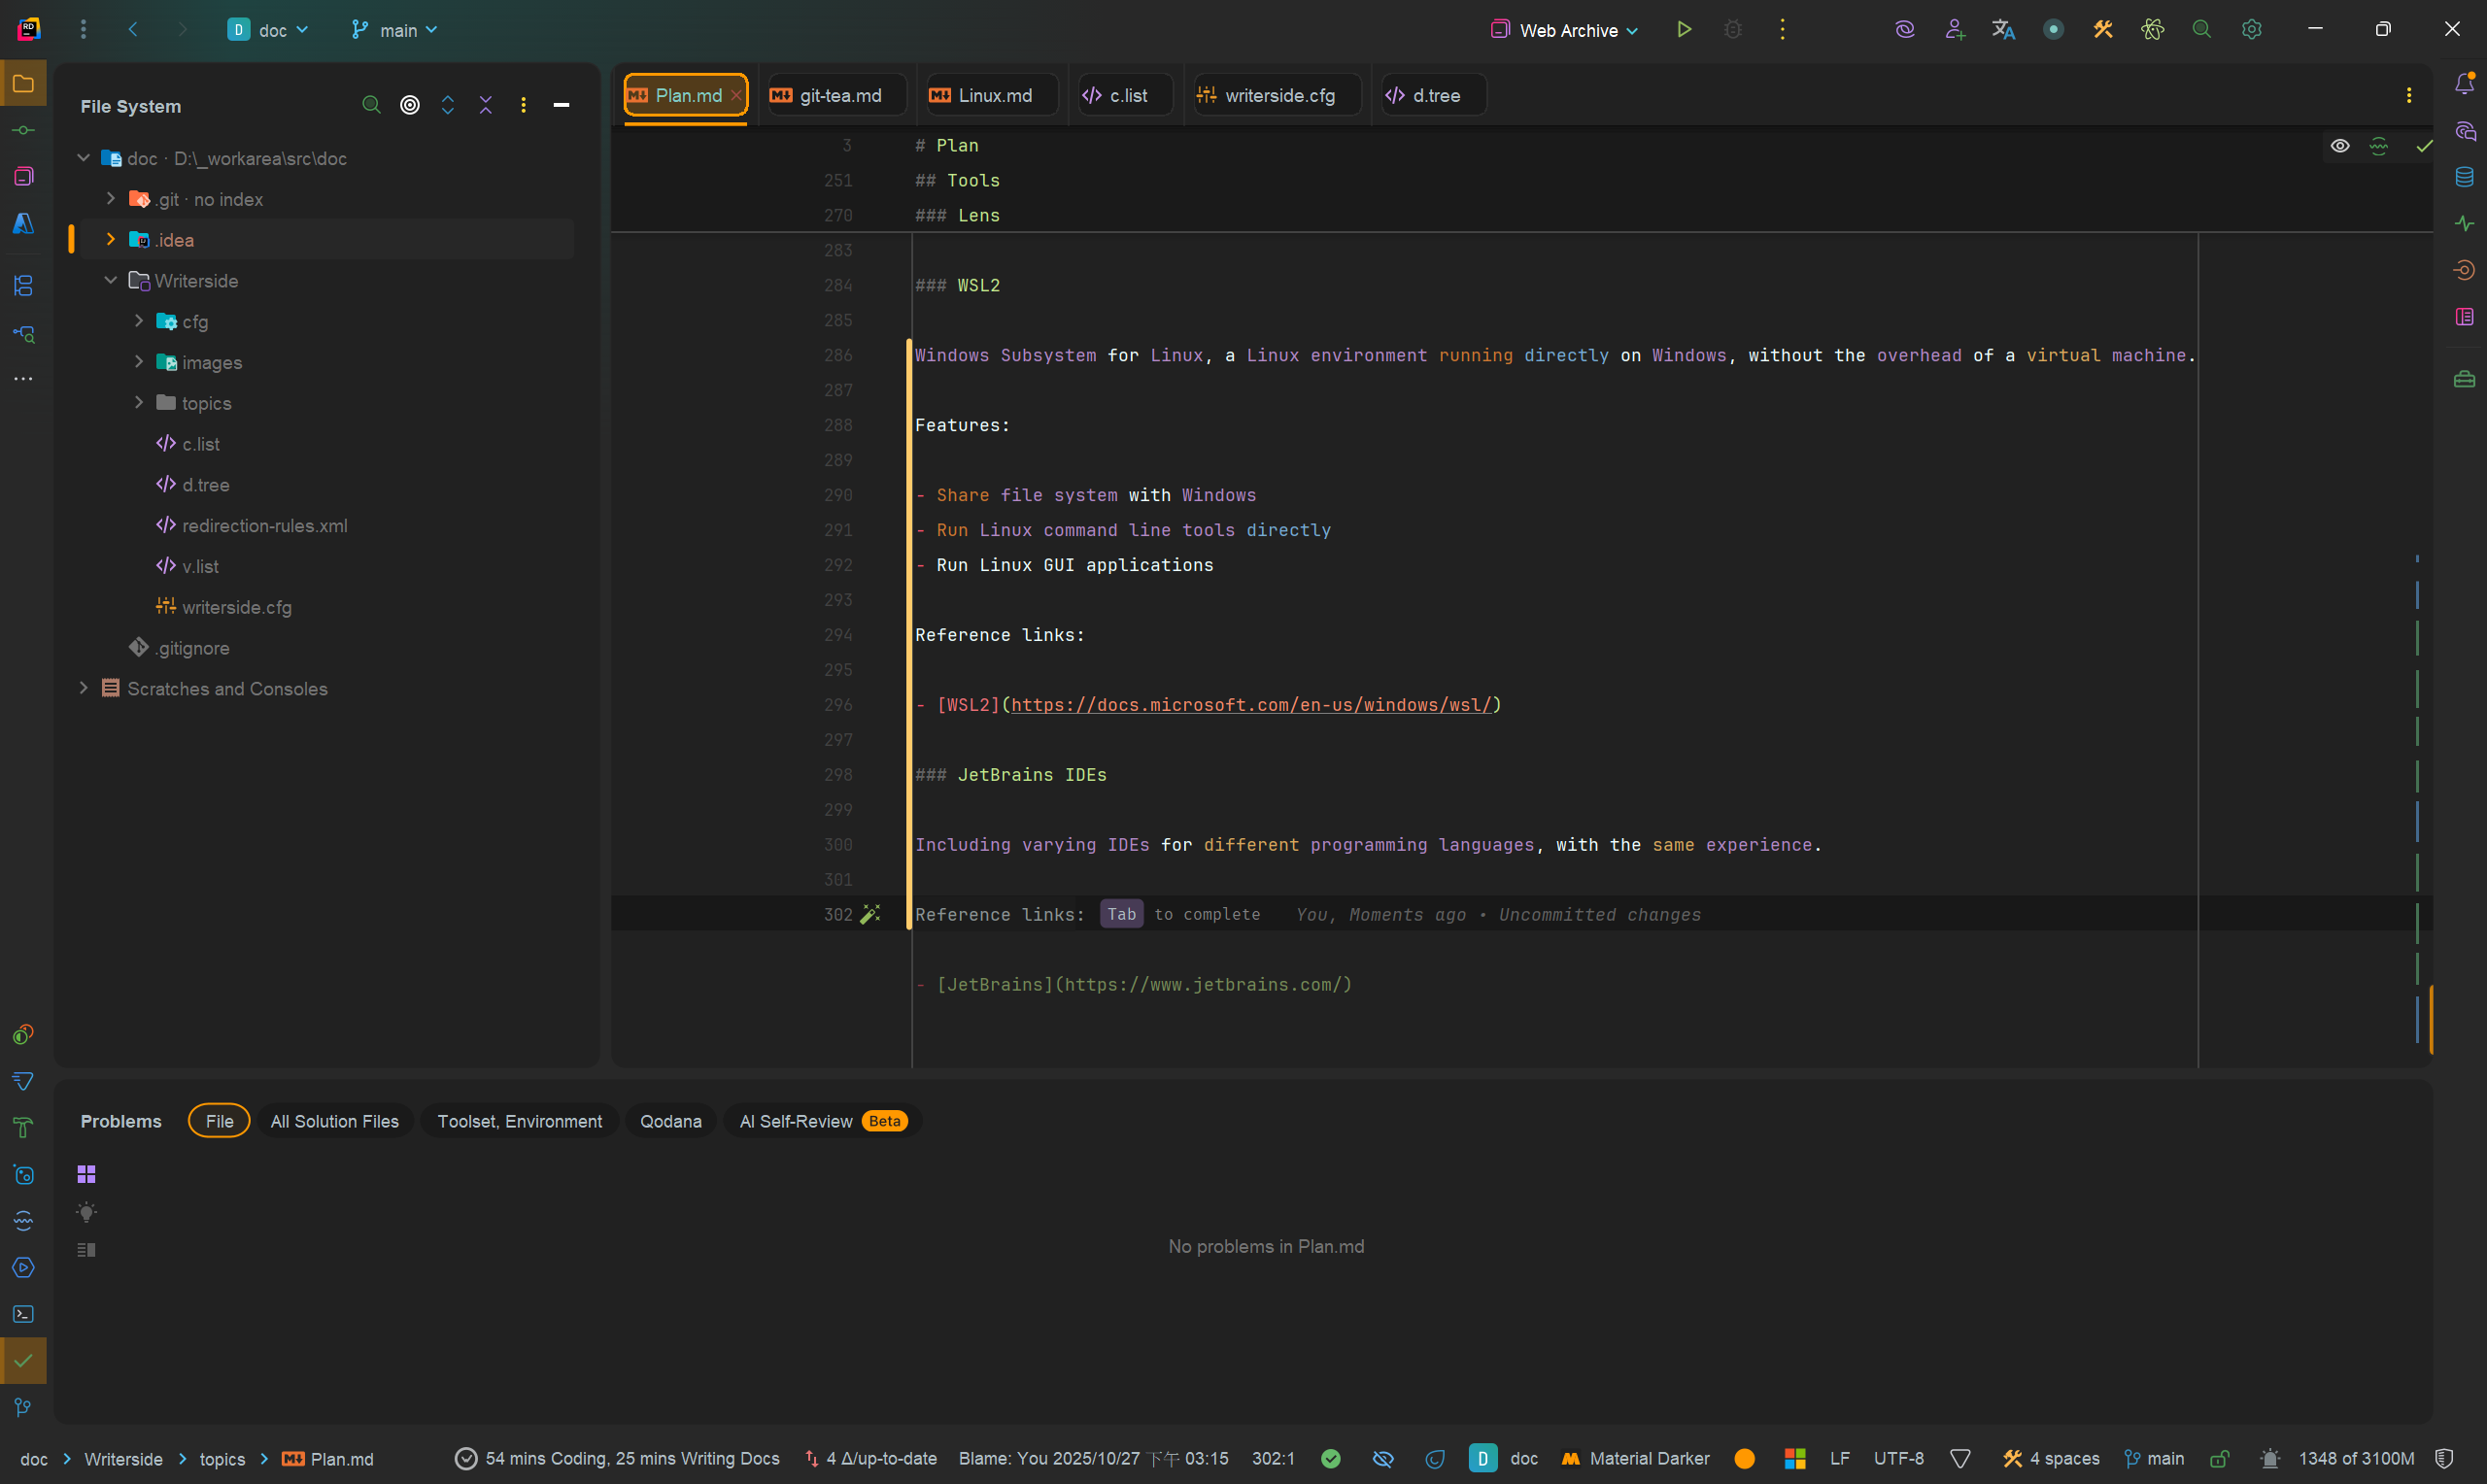Open the Web Archive run configuration dropdown

pyautogui.click(x=1565, y=30)
